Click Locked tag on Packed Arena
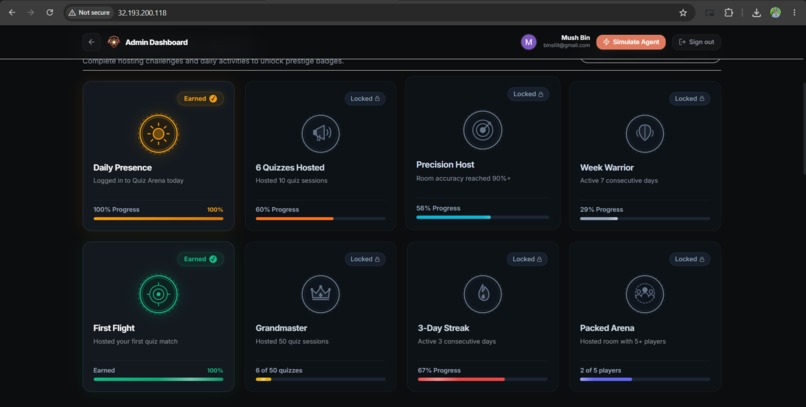Screen dimensions: 806x407 pos(689,259)
